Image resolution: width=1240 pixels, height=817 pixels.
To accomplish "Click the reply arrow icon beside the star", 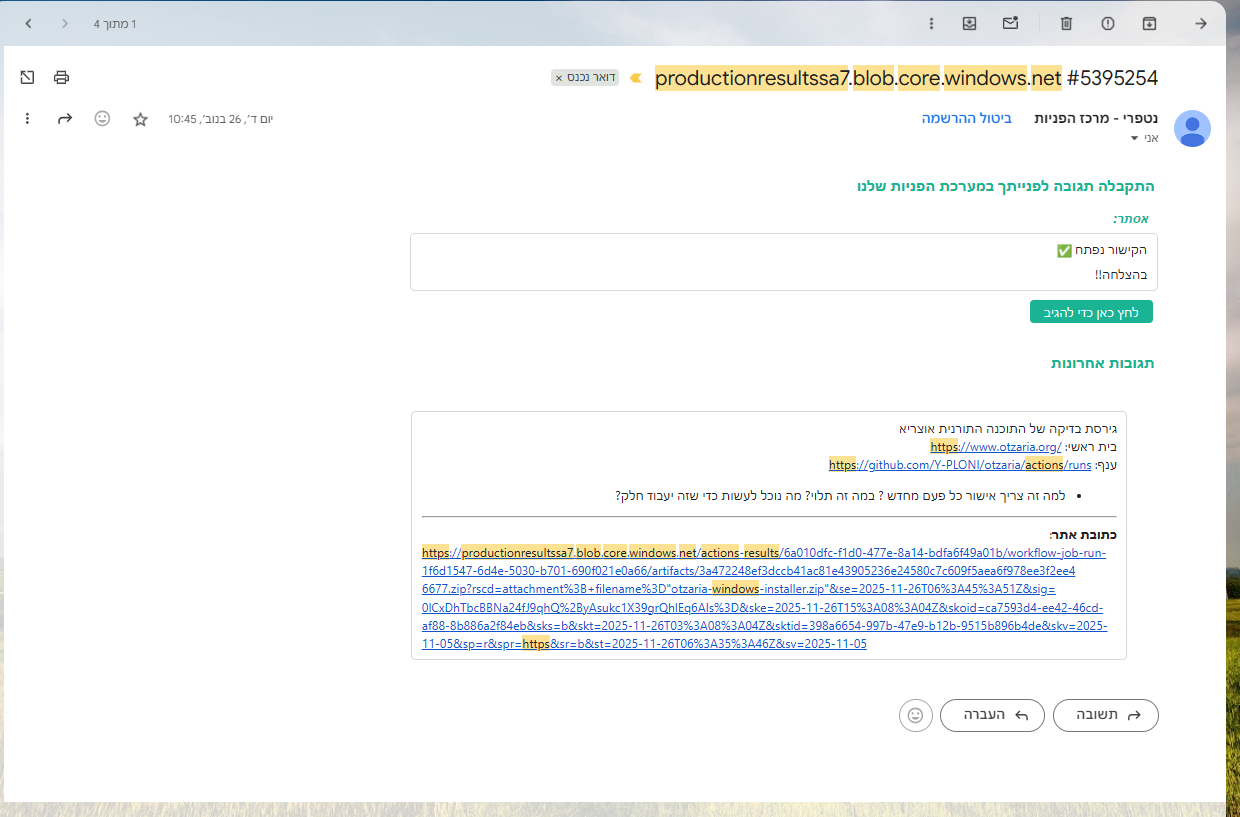I will (65, 119).
